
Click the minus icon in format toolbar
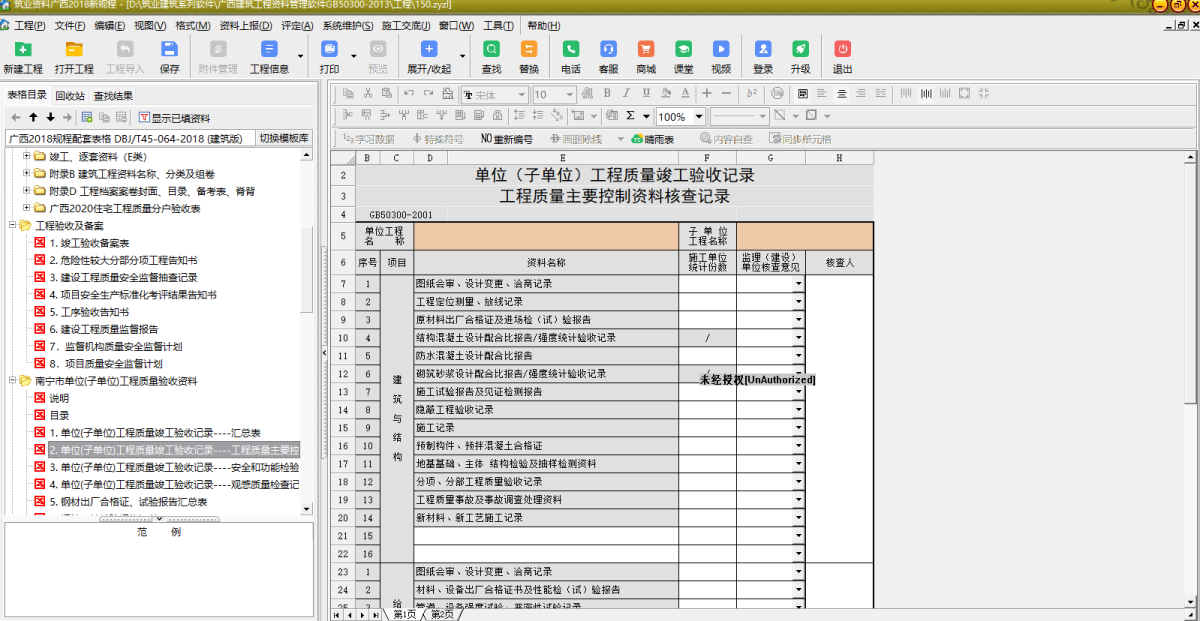pyautogui.click(x=726, y=93)
